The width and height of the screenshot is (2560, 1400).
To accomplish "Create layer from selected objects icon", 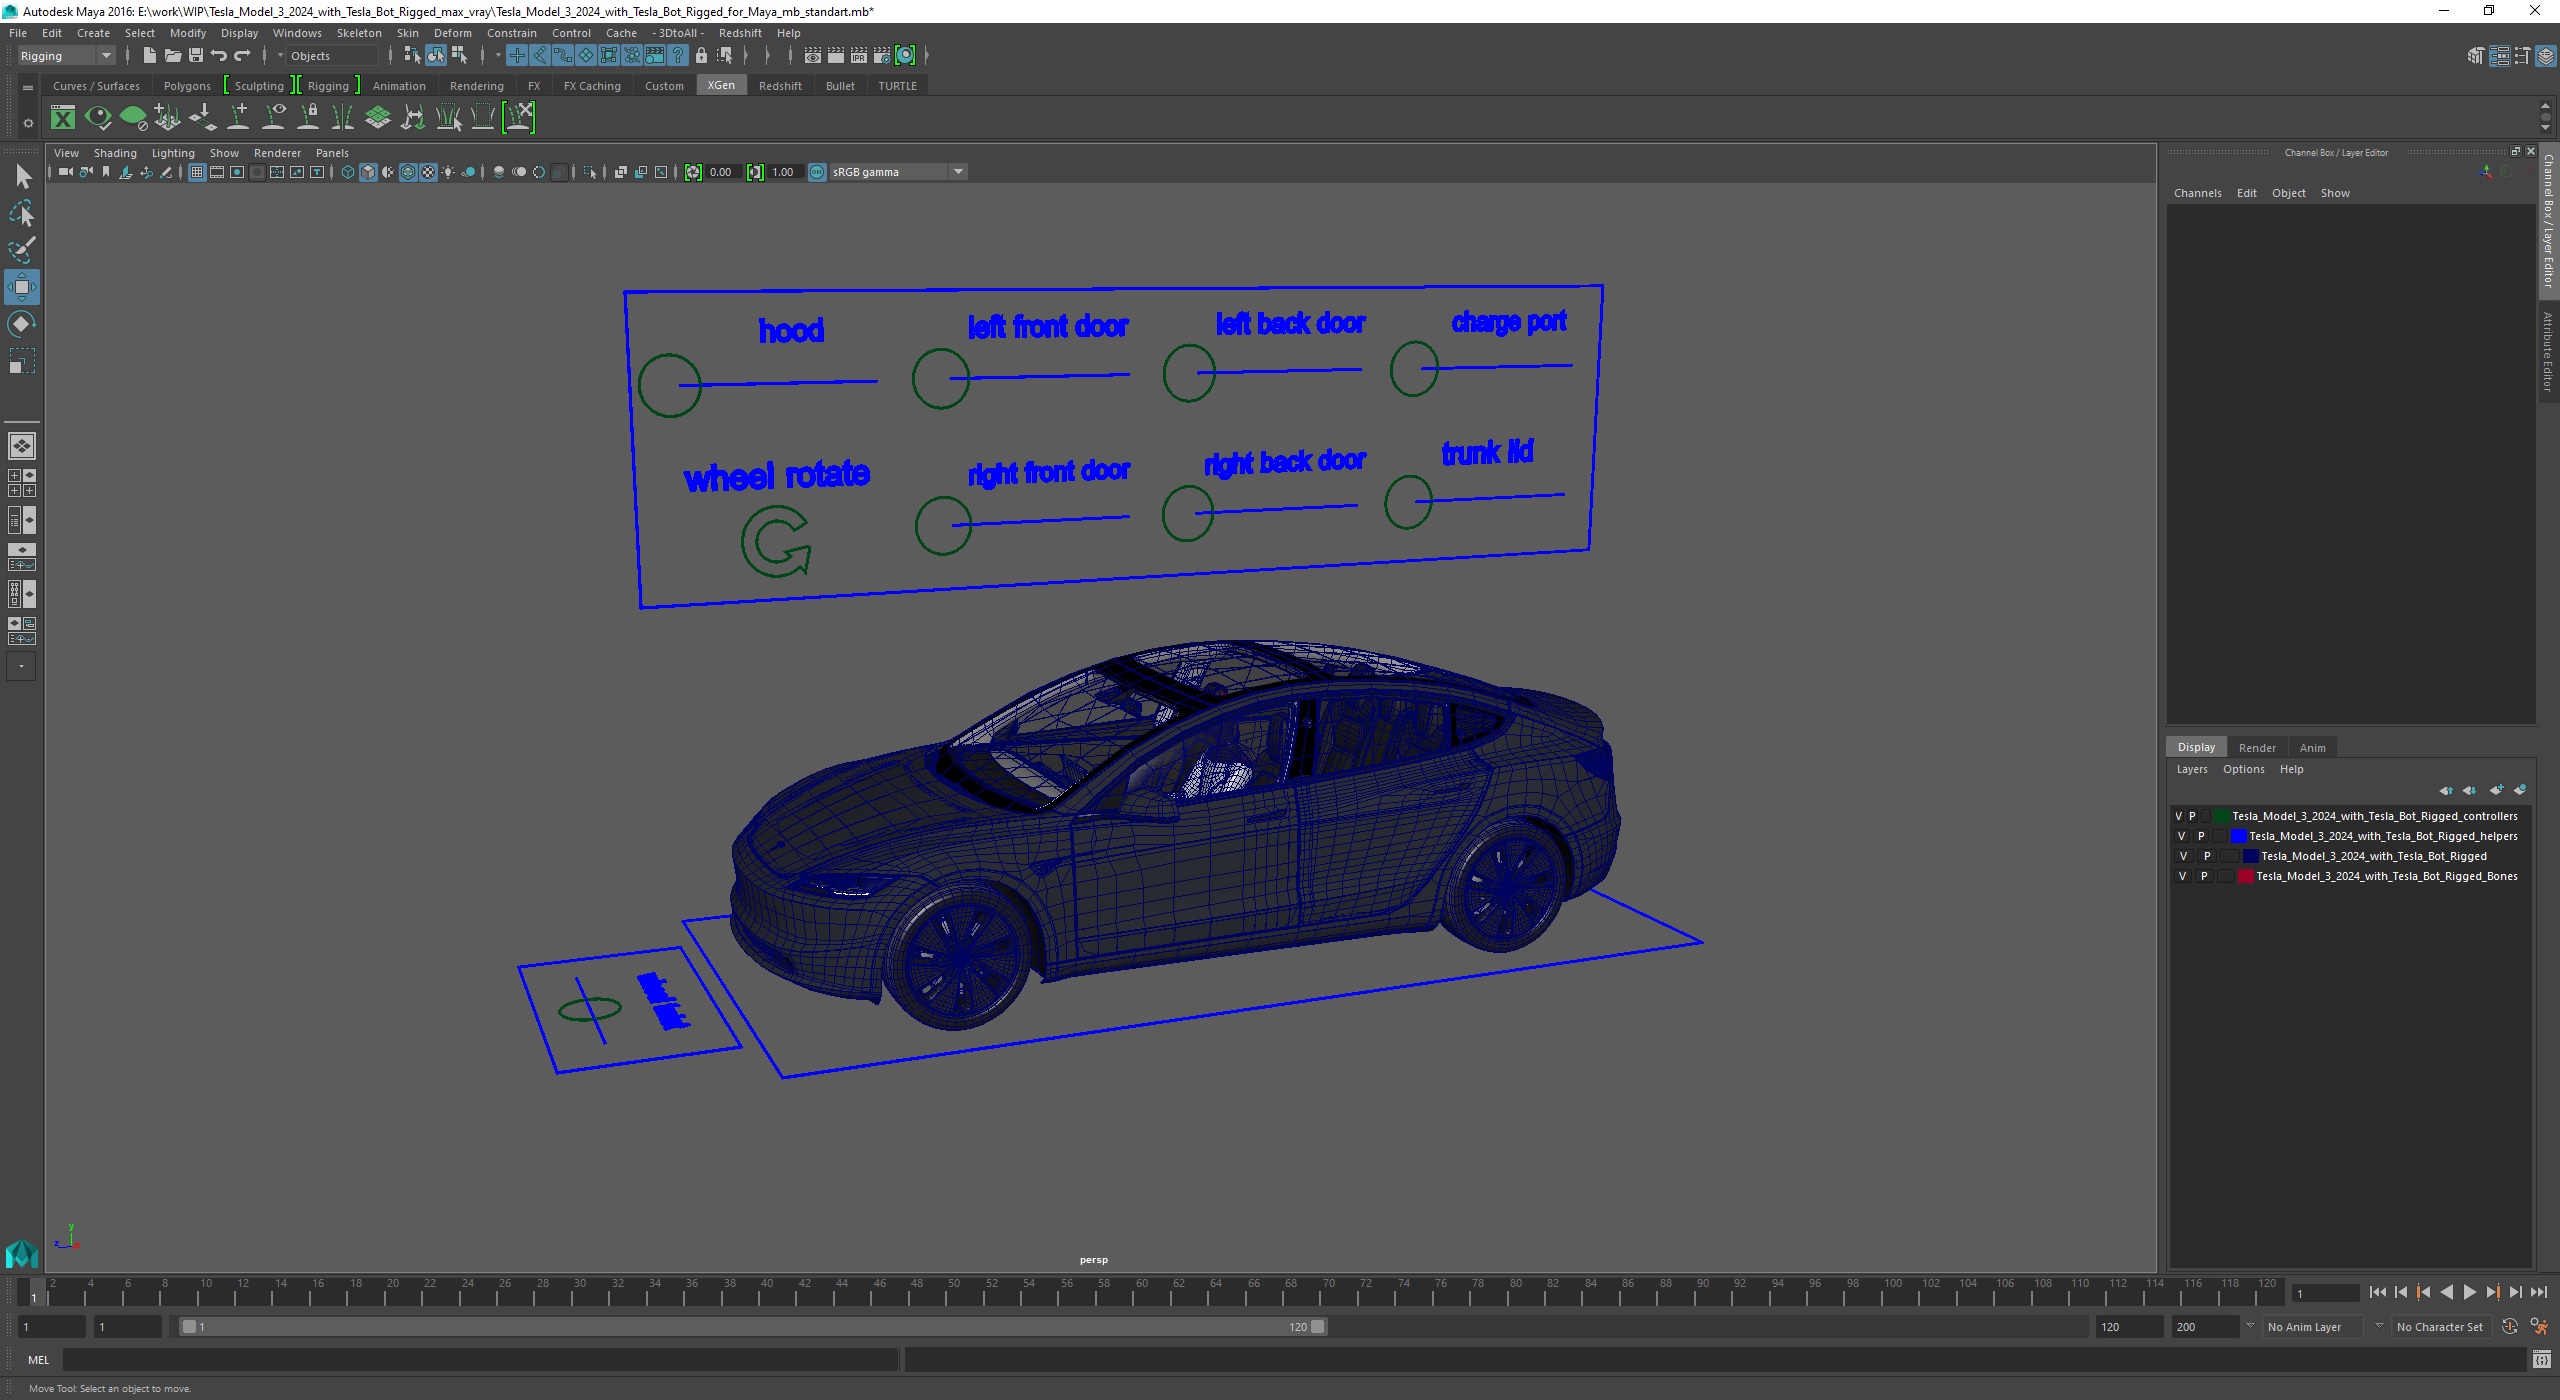I will click(x=2520, y=790).
